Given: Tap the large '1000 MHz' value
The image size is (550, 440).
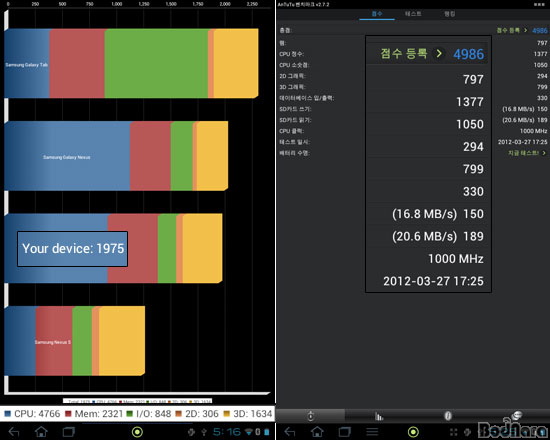Looking at the screenshot, I should point(456,259).
